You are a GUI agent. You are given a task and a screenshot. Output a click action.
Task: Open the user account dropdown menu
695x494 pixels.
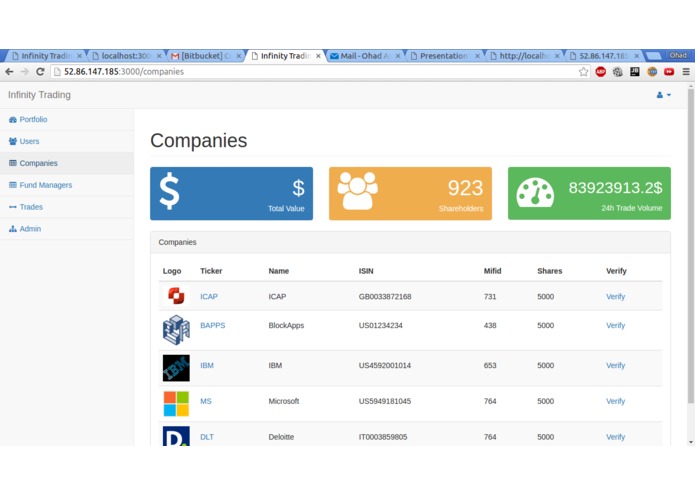click(664, 95)
